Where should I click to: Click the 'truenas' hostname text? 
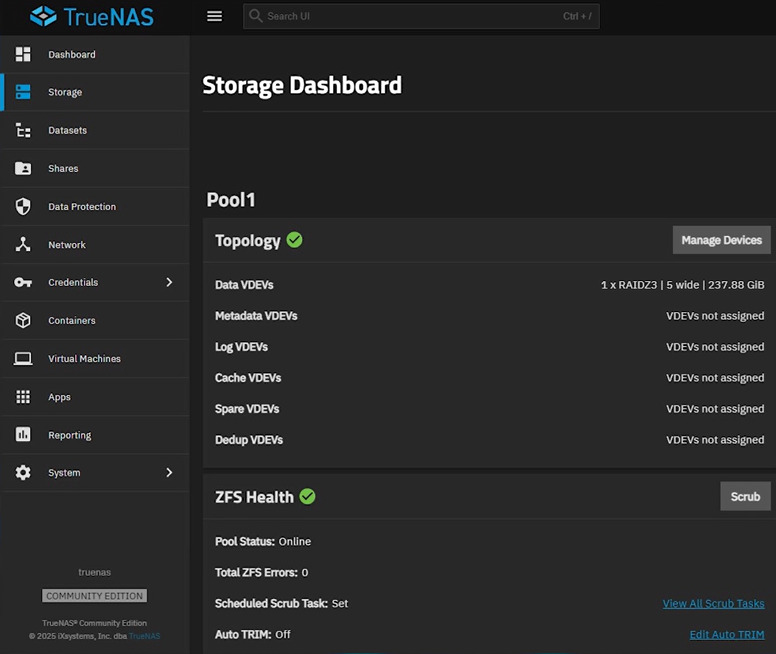click(x=95, y=572)
